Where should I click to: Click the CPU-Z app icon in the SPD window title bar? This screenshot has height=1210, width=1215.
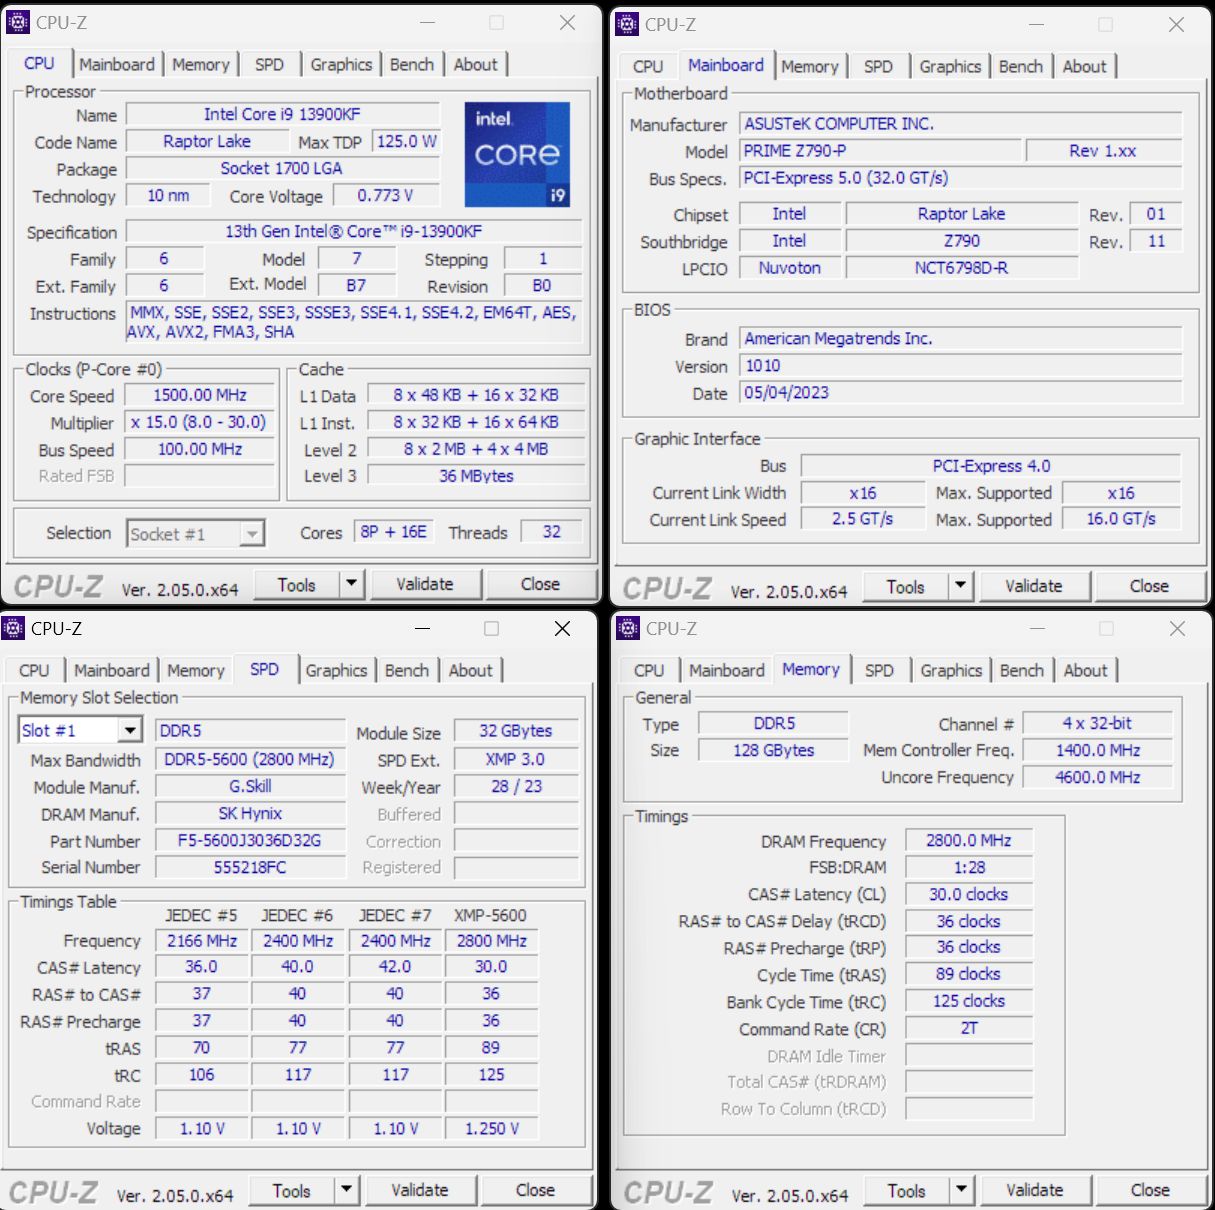pos(13,628)
